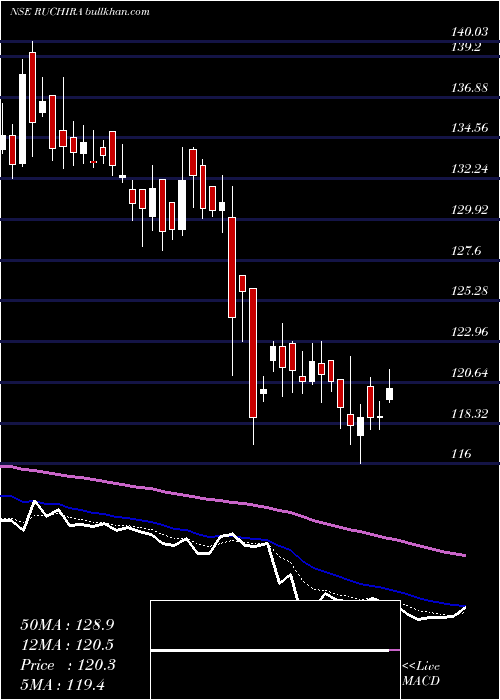Screen dimensions: 500x700
Task: Click the 136.88 price axis label
Action: tap(470, 88)
